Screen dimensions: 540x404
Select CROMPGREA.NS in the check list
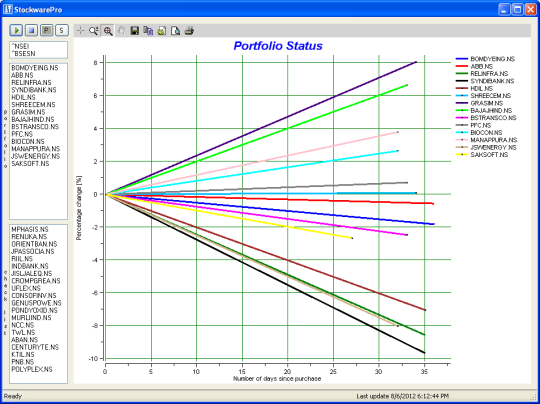pos(36,281)
